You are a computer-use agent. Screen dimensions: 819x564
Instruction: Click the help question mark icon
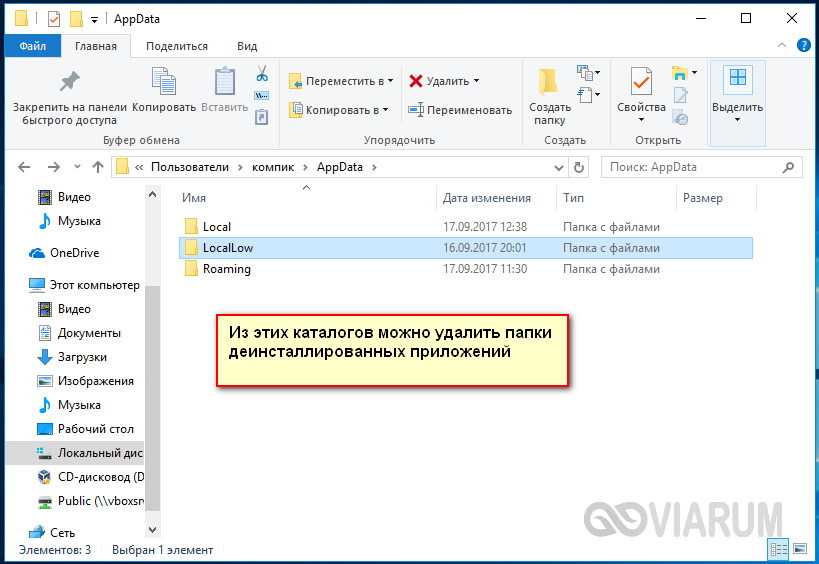[804, 45]
